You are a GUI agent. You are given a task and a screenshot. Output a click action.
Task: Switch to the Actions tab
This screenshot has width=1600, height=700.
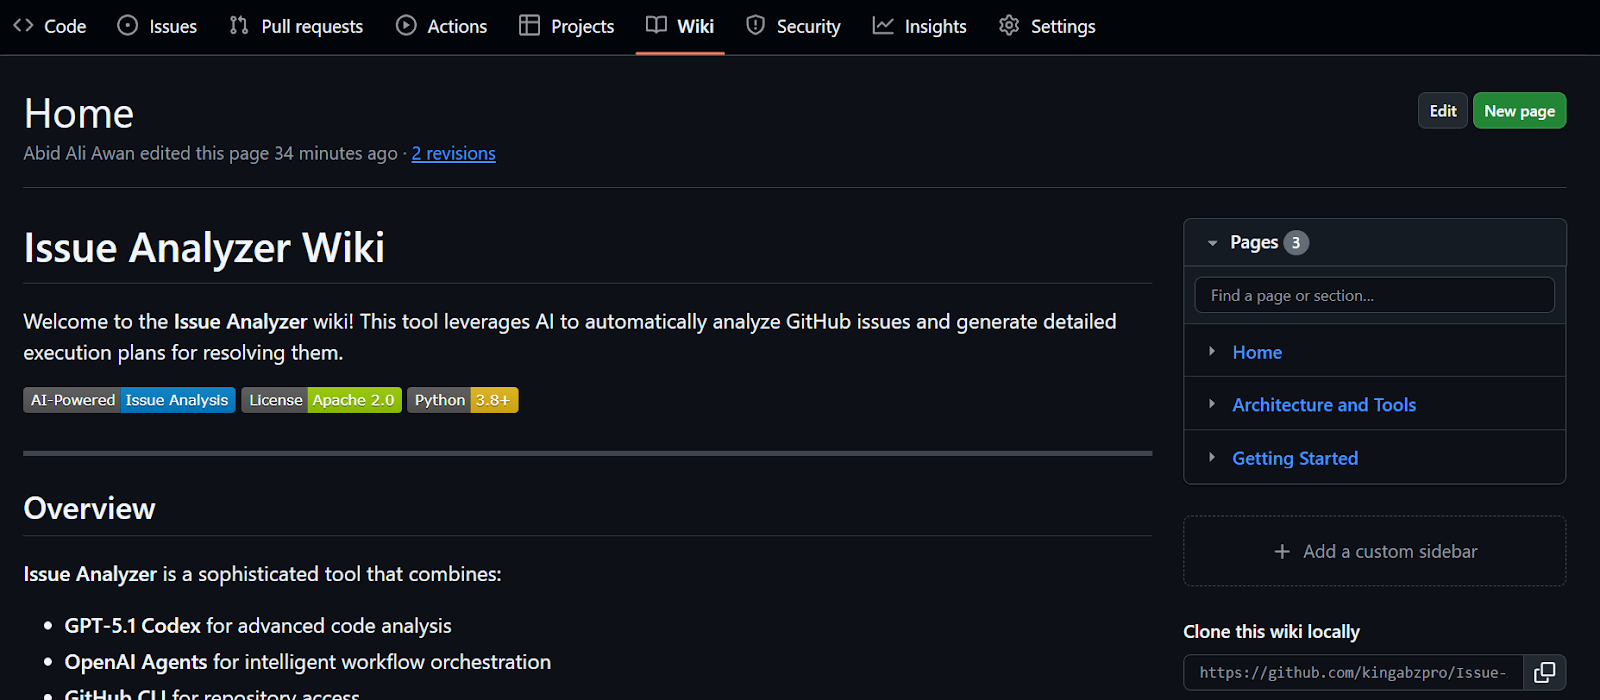(x=441, y=26)
